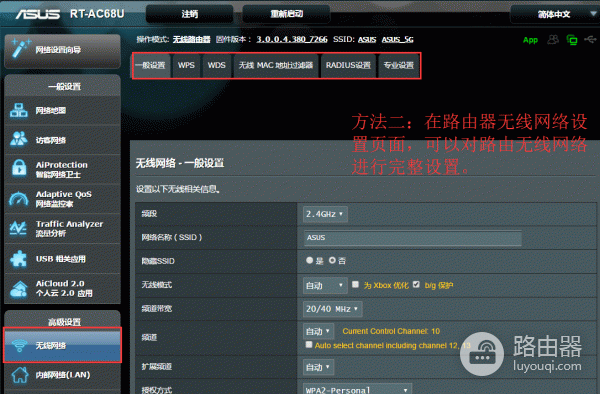The width and height of the screenshot is (600, 394).
Task: Click the green App icon in the header
Action: coord(530,40)
